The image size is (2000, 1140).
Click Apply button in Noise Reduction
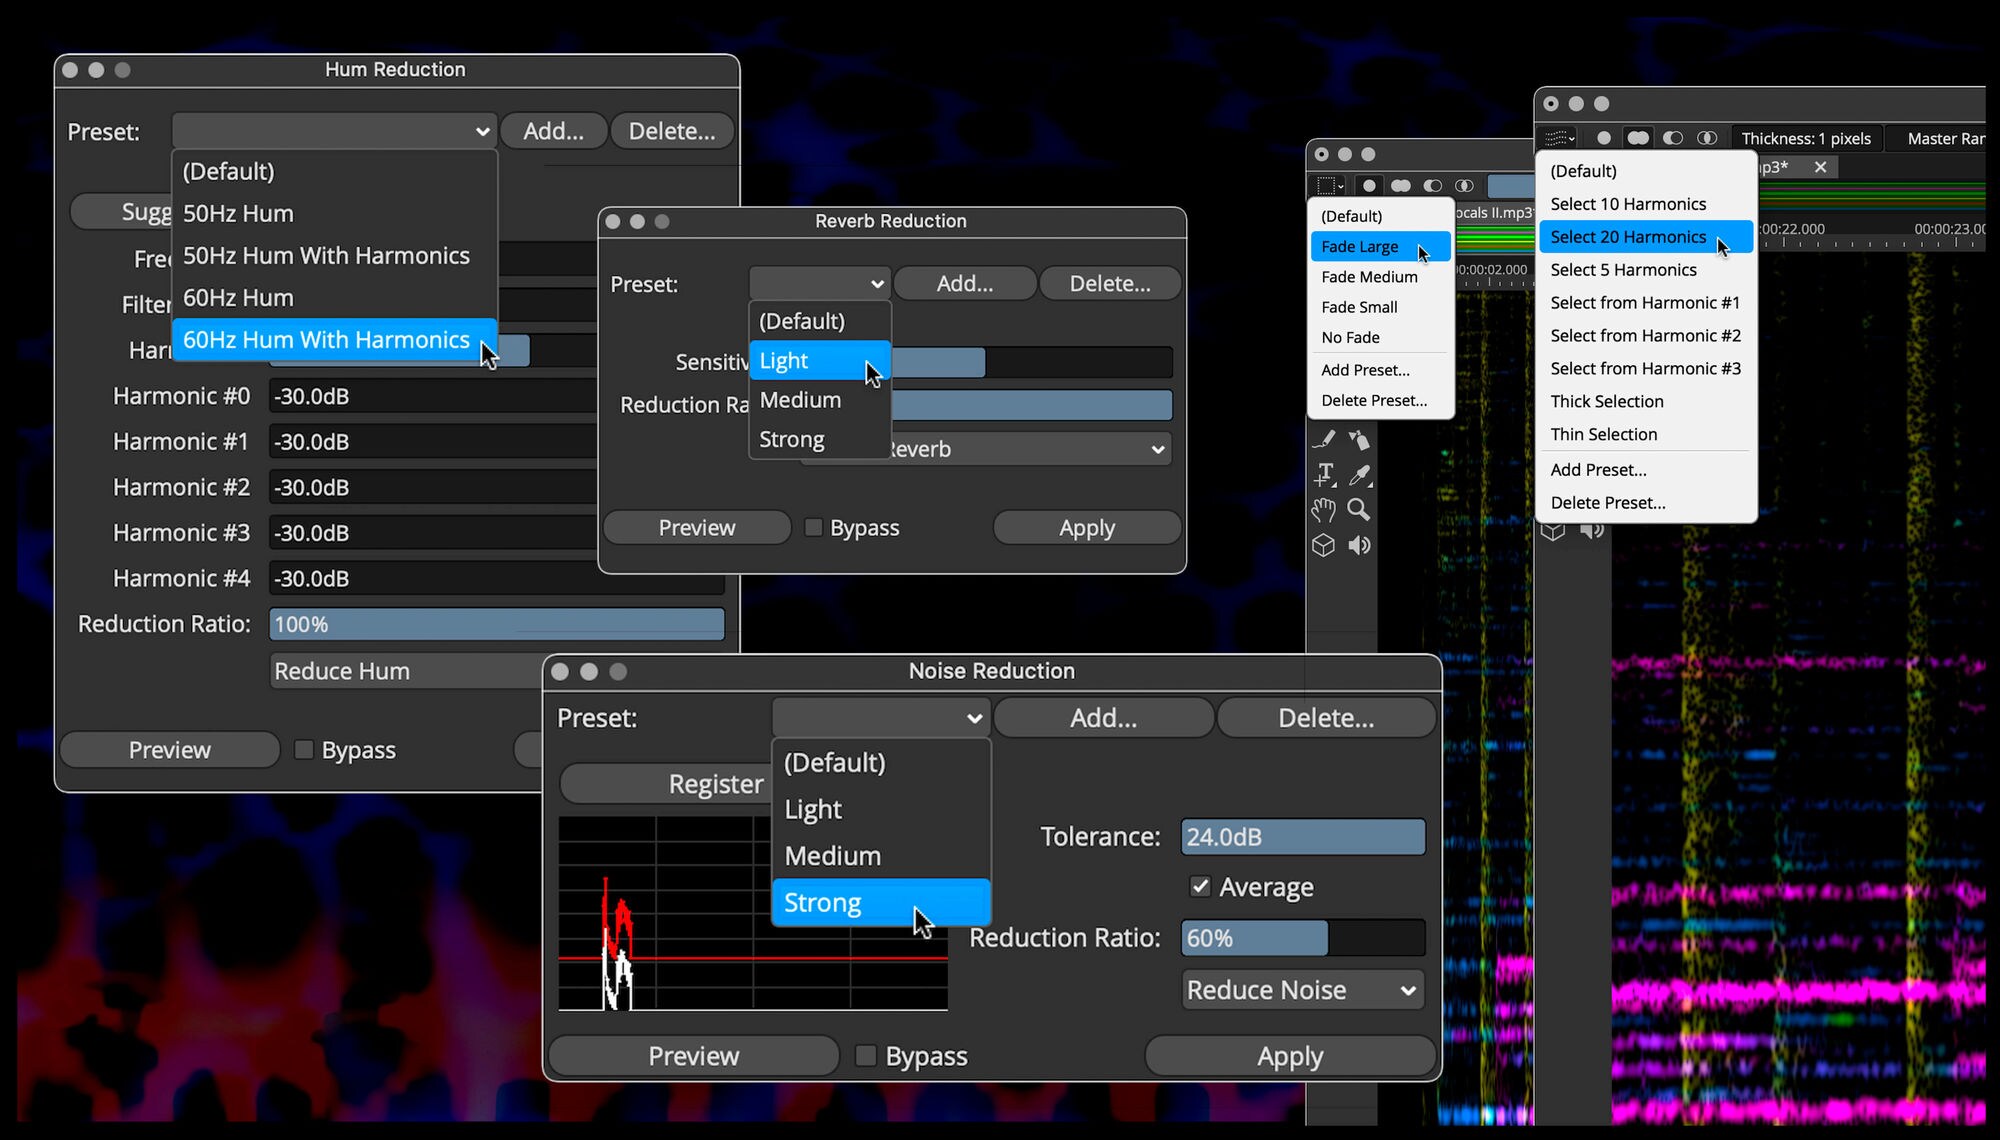click(x=1288, y=1055)
